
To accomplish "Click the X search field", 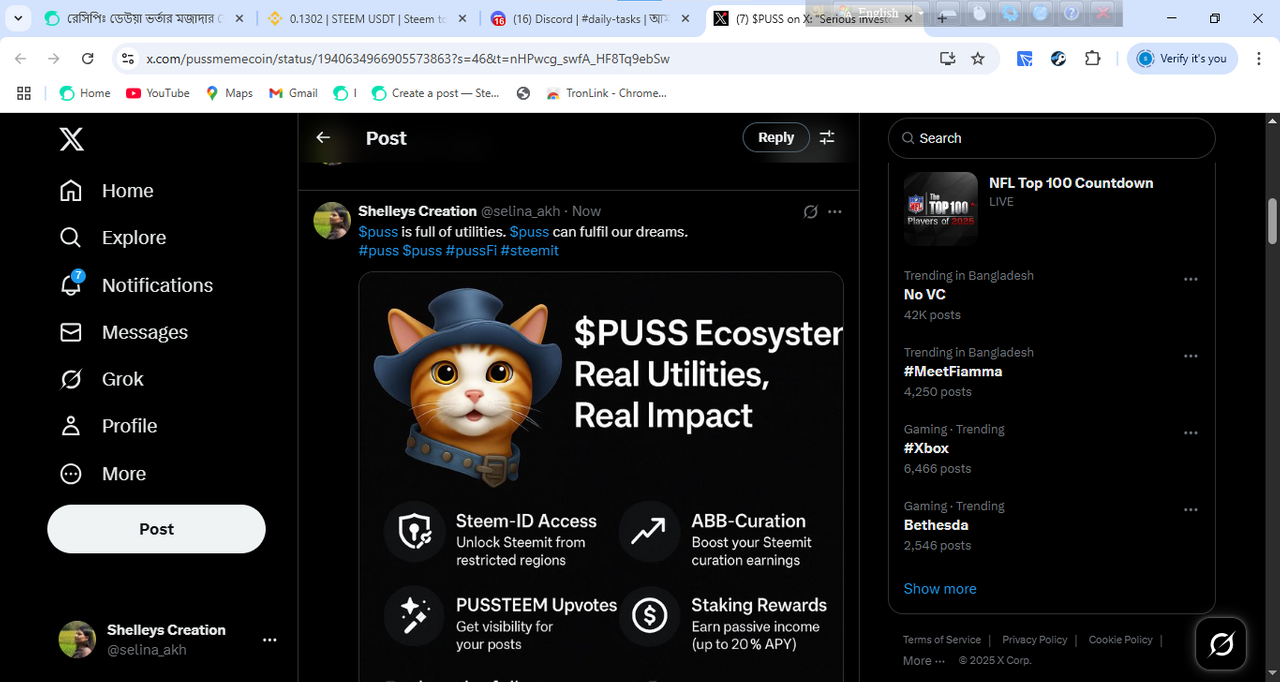I will point(1051,138).
